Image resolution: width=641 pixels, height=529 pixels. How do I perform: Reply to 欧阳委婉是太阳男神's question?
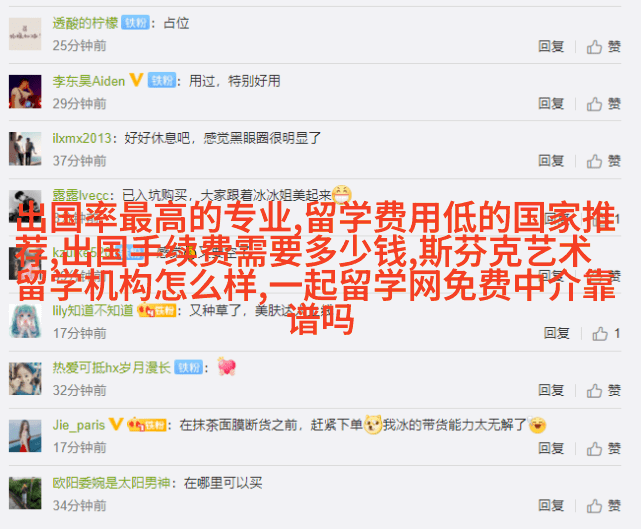551,505
